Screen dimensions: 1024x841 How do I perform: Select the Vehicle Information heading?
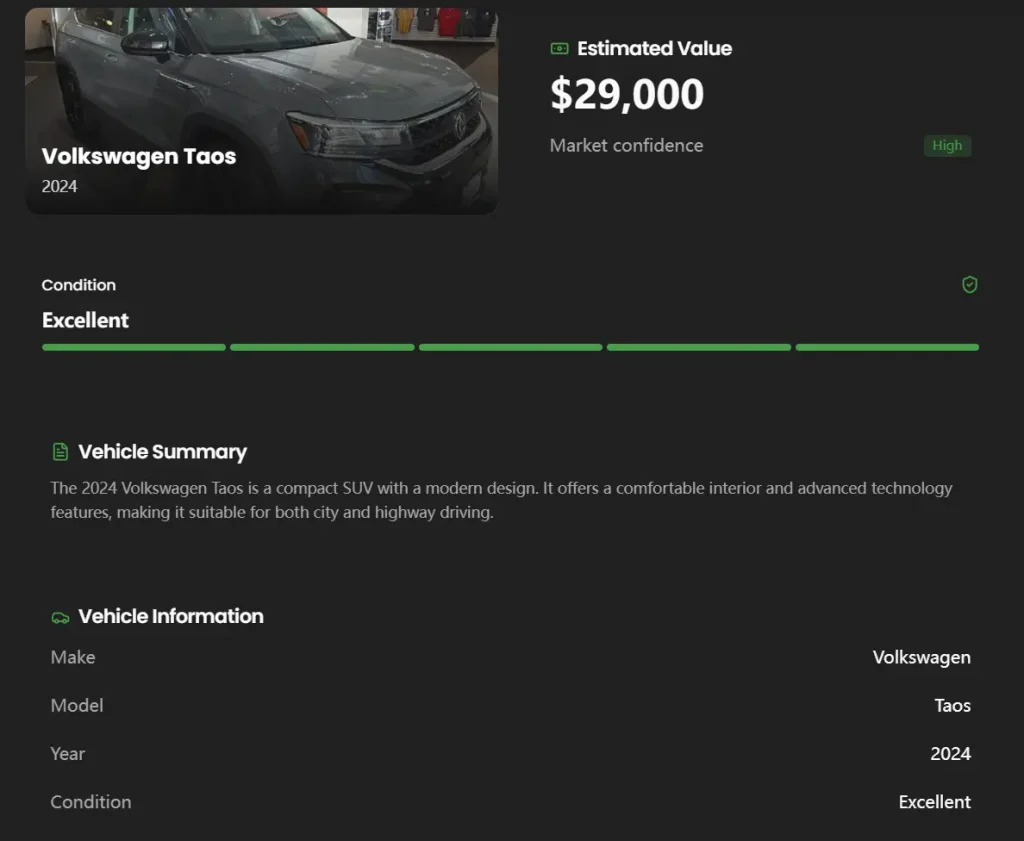pyautogui.click(x=171, y=616)
